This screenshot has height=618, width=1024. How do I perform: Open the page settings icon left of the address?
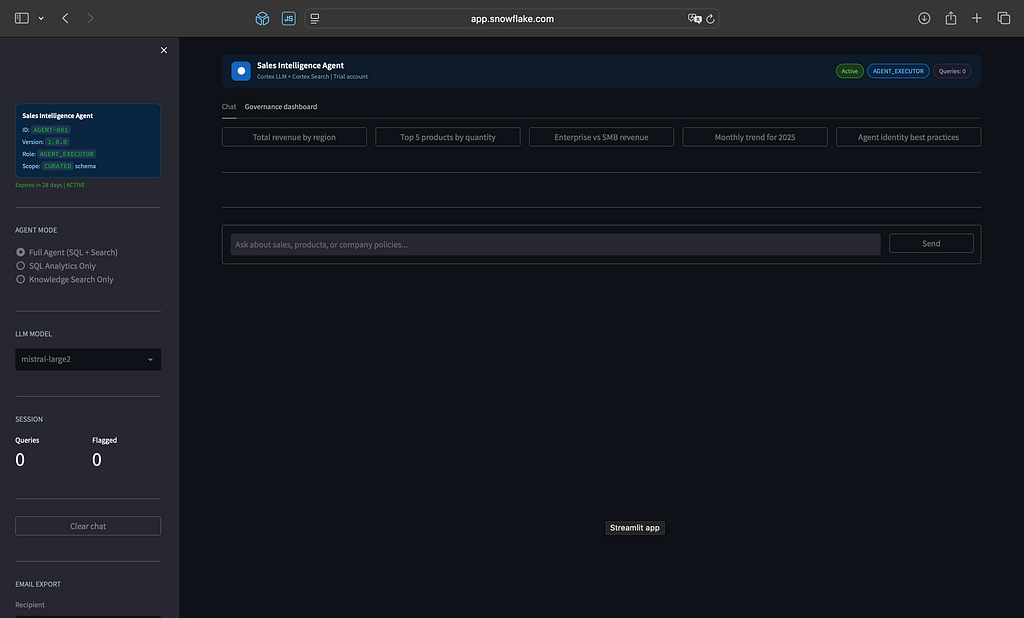click(x=315, y=18)
